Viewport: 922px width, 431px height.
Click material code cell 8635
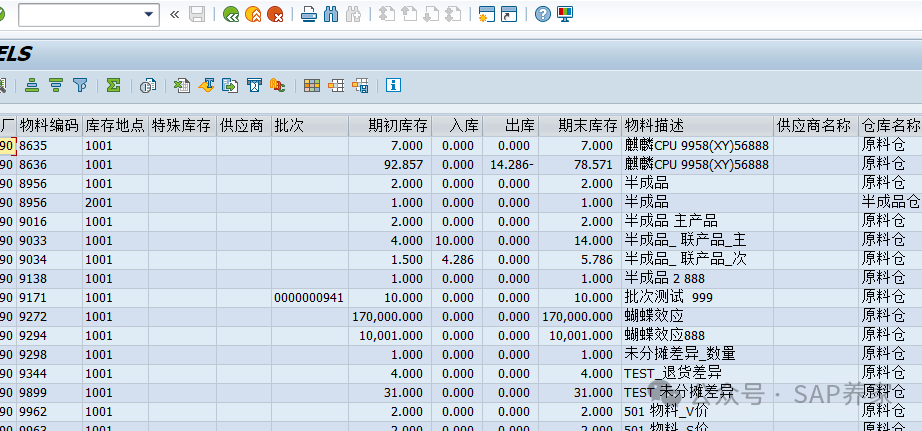[49, 146]
